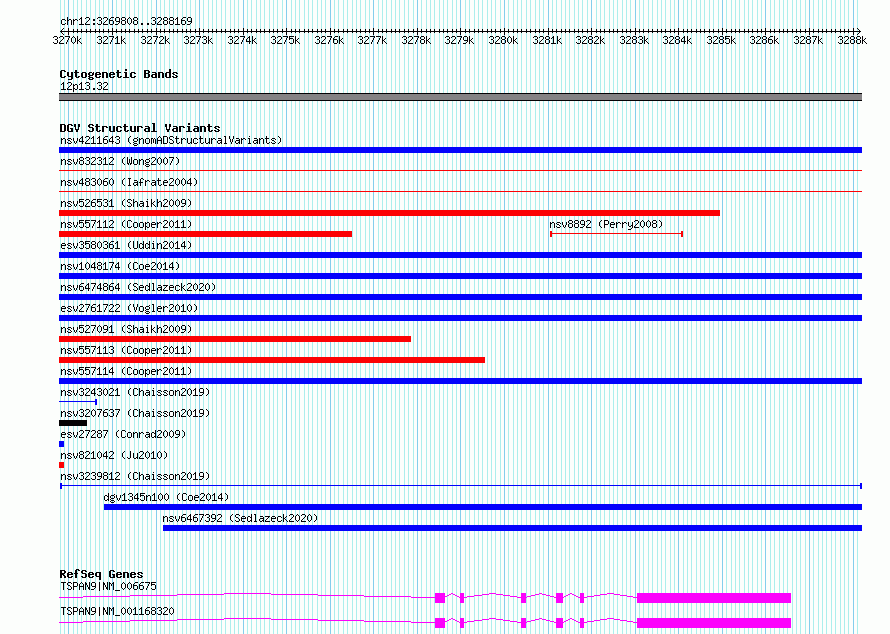Click esv27287 (Conrad2009) label
Screen dimensions: 890x634
[x=123, y=434]
